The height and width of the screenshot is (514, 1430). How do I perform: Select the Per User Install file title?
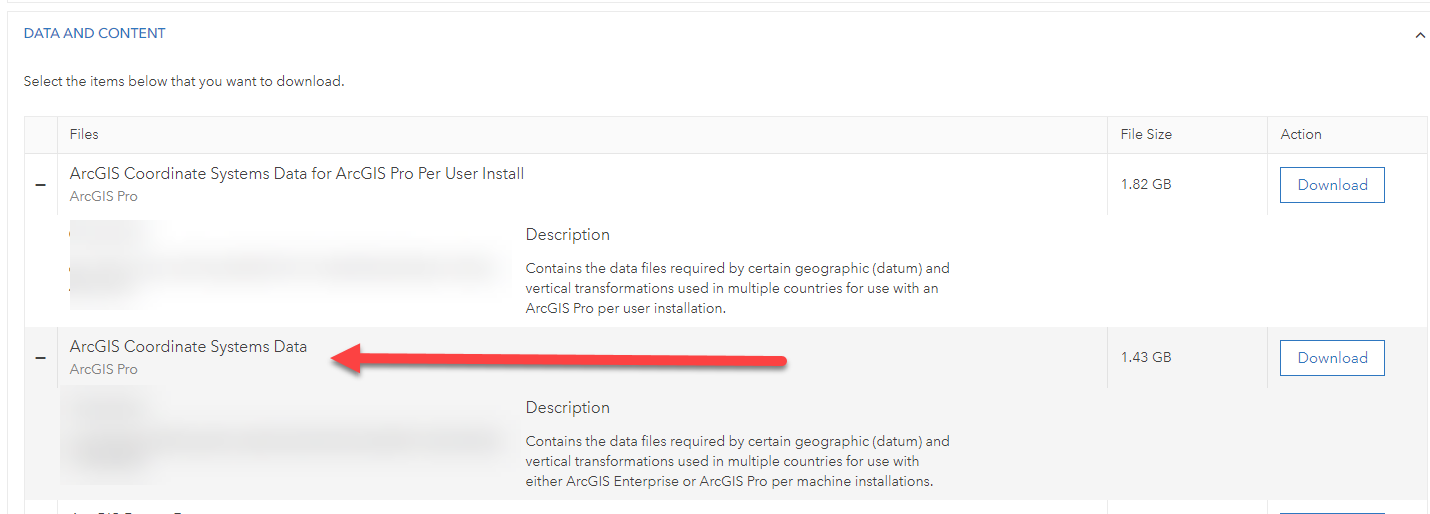tap(297, 174)
